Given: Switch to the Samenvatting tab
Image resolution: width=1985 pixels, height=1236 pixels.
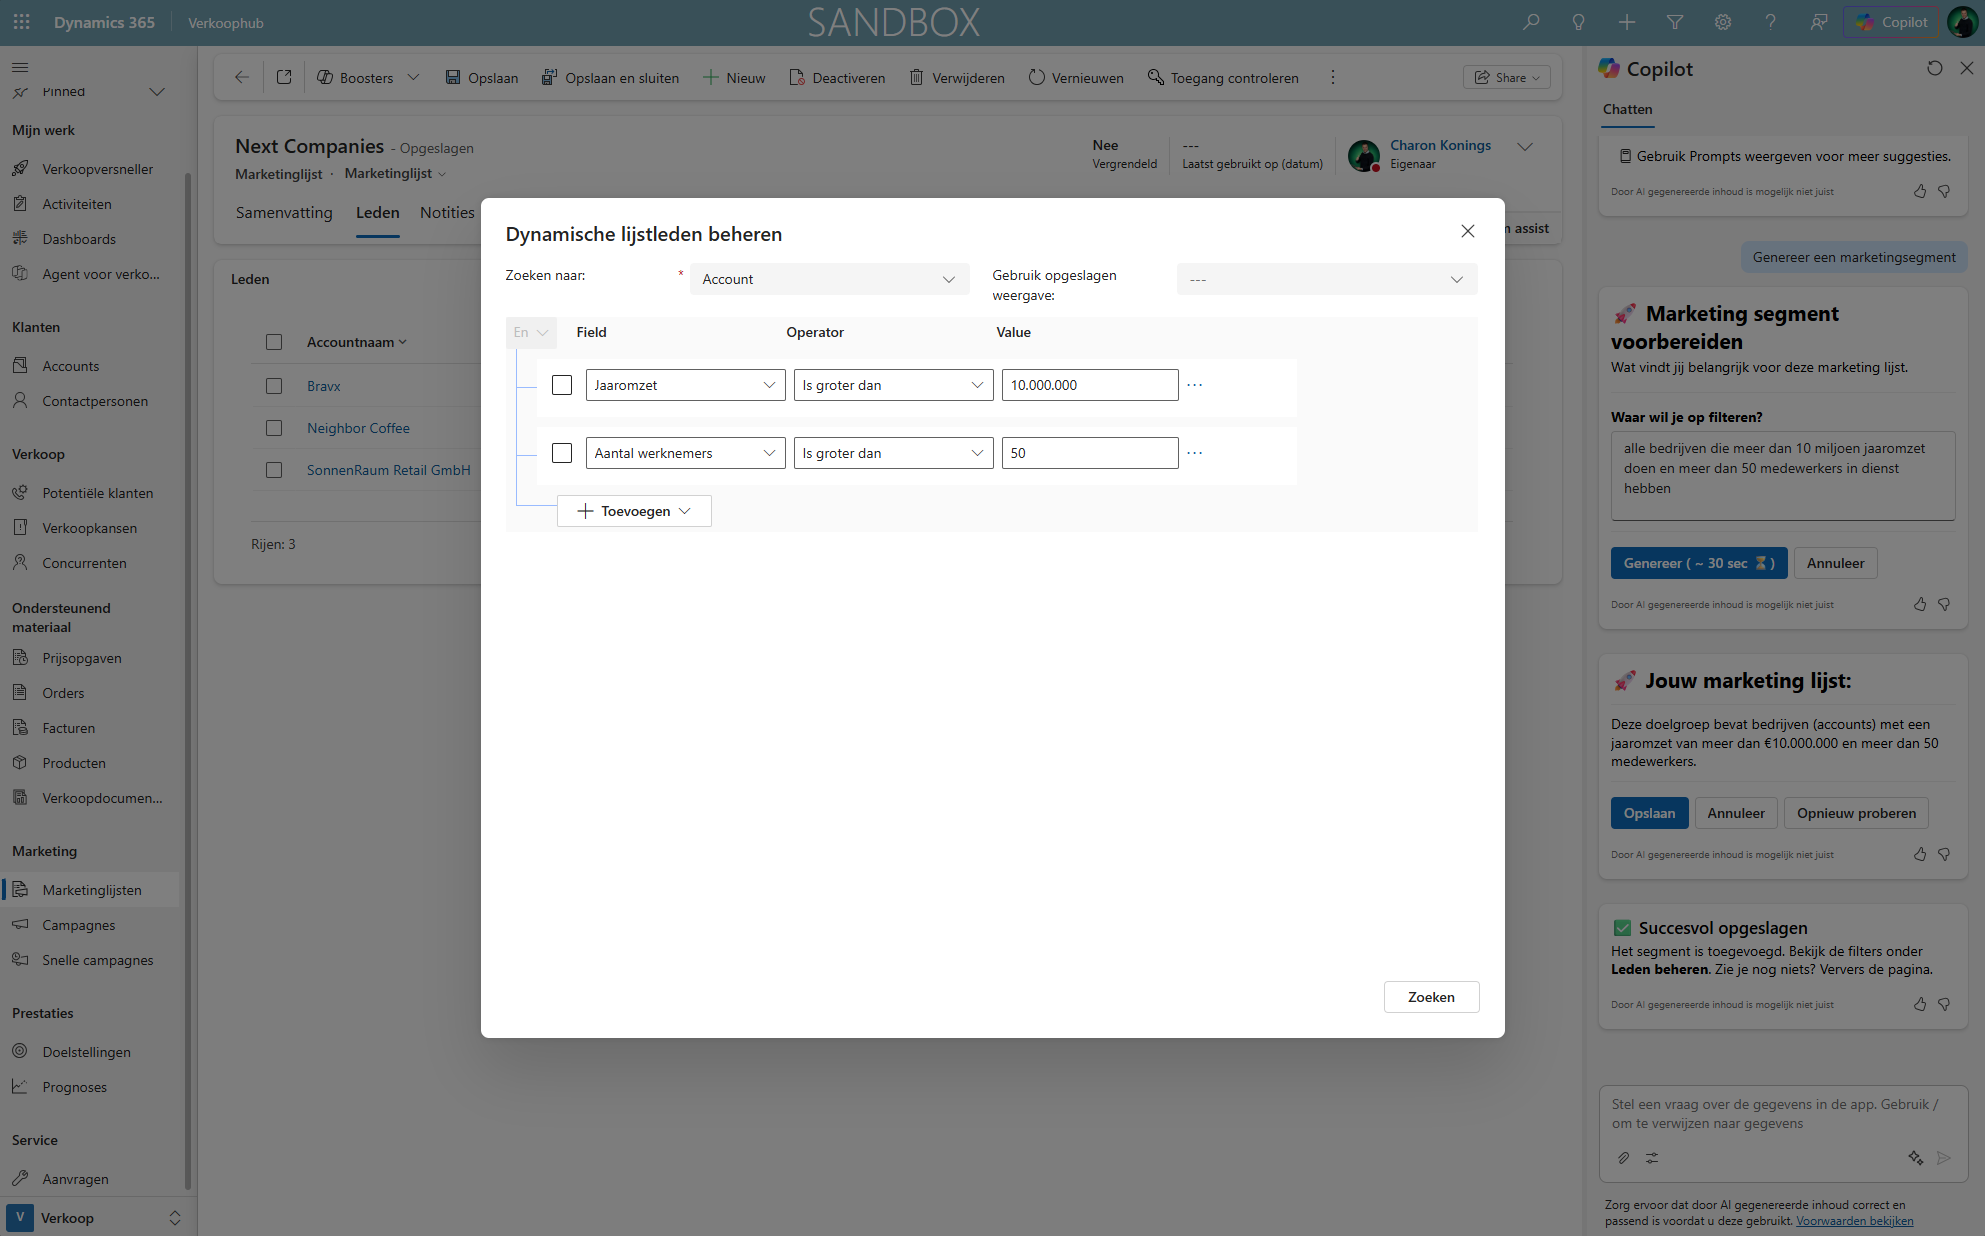Looking at the screenshot, I should pos(284,213).
